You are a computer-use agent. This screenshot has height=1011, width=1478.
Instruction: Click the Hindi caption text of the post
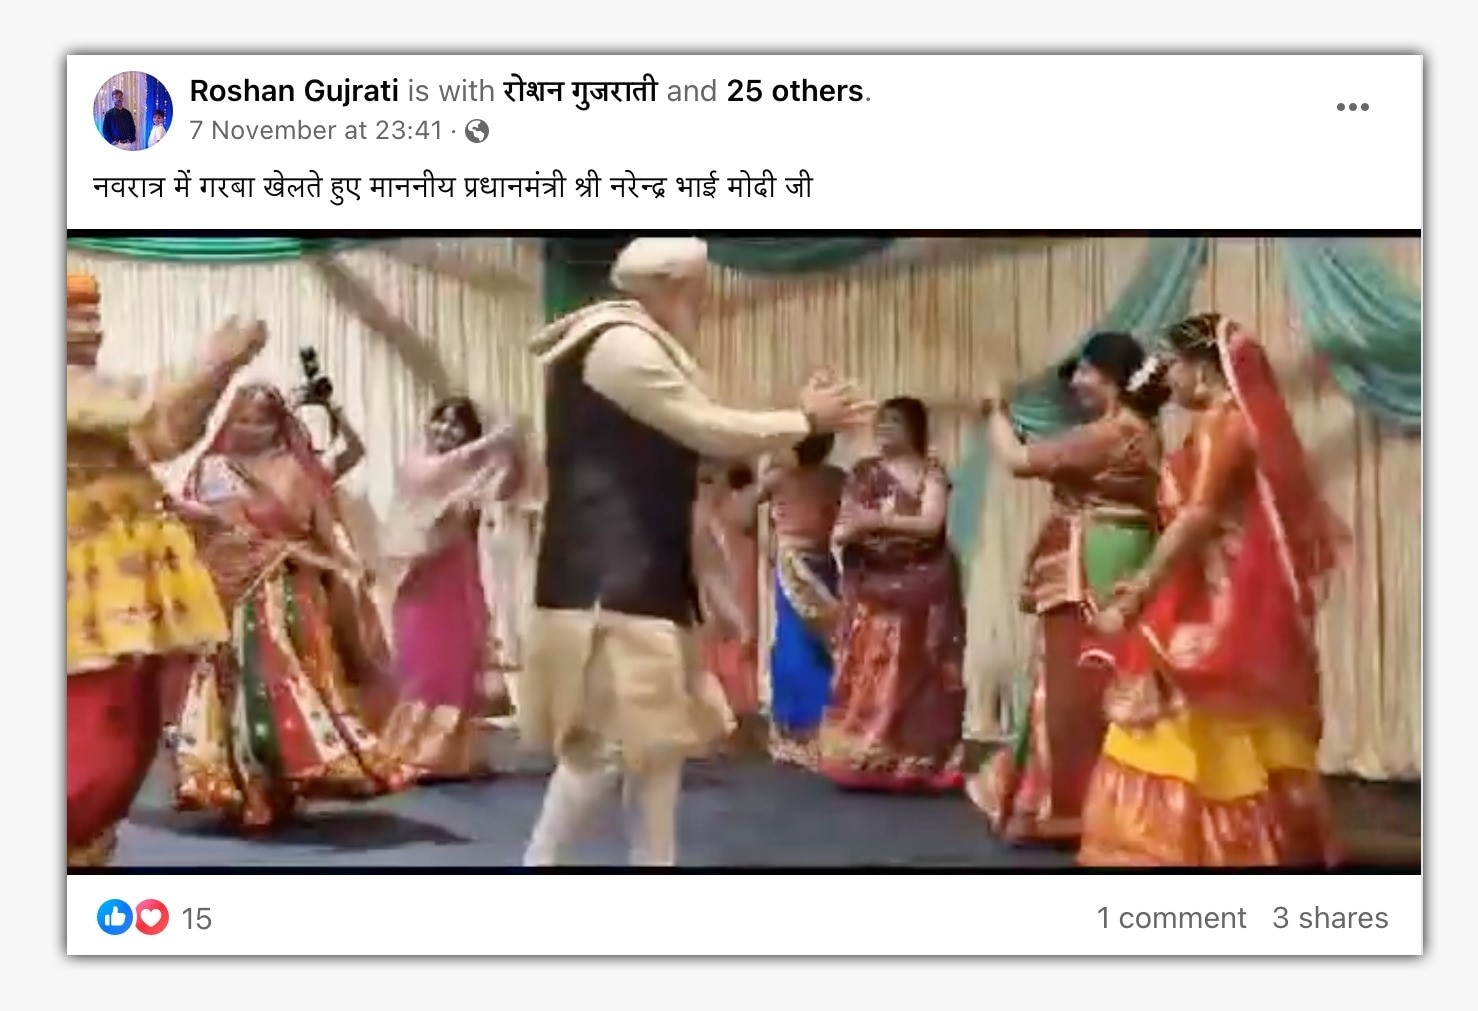[x=453, y=187]
